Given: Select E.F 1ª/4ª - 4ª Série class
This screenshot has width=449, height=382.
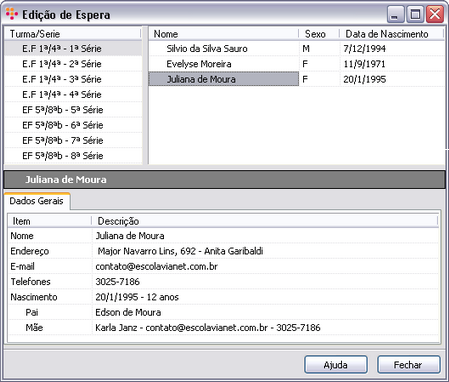Looking at the screenshot, I should (73, 95).
